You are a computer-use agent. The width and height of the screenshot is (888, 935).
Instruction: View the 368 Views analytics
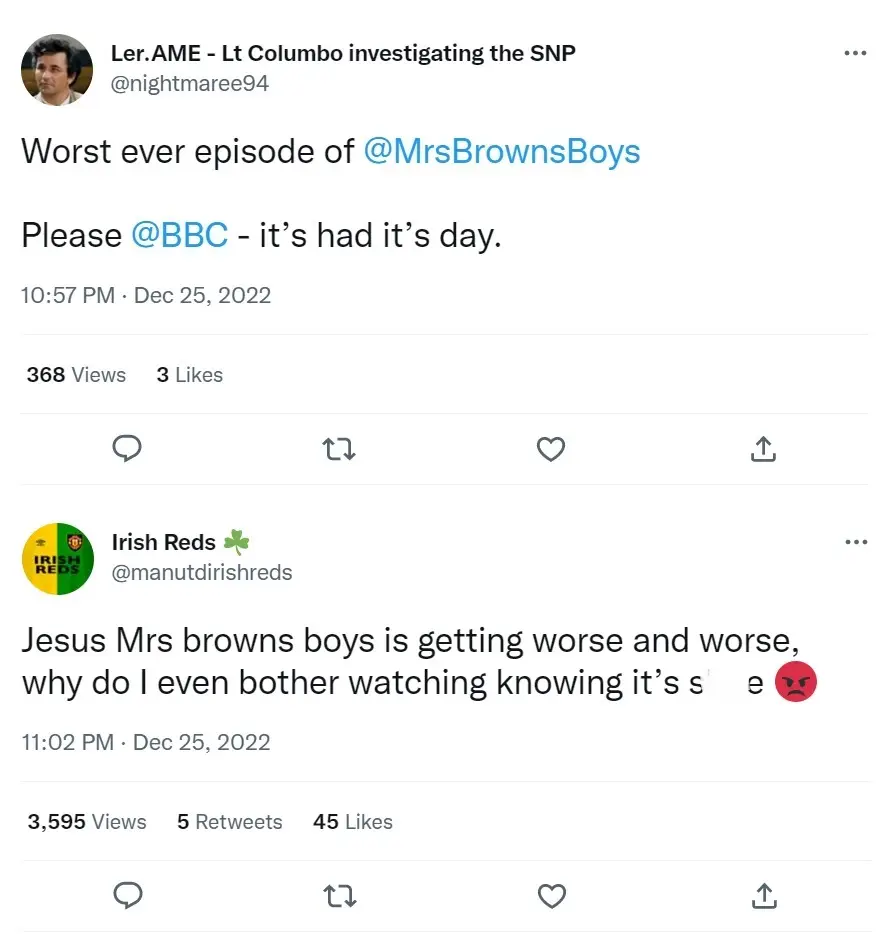point(74,375)
